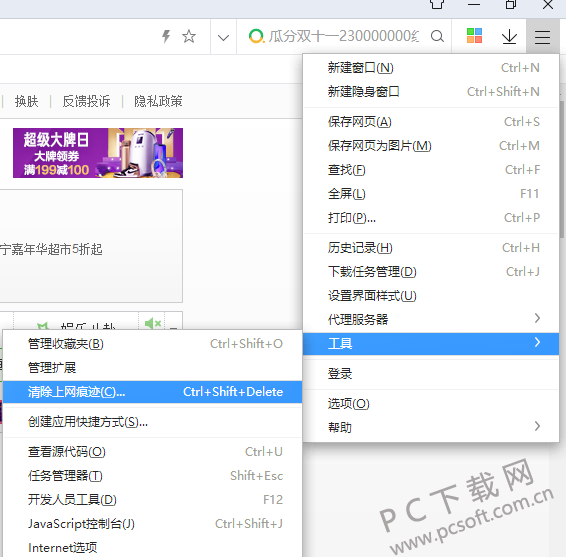The width and height of the screenshot is (566, 557).
Task: Click the 隐私政策 link
Action: (158, 101)
